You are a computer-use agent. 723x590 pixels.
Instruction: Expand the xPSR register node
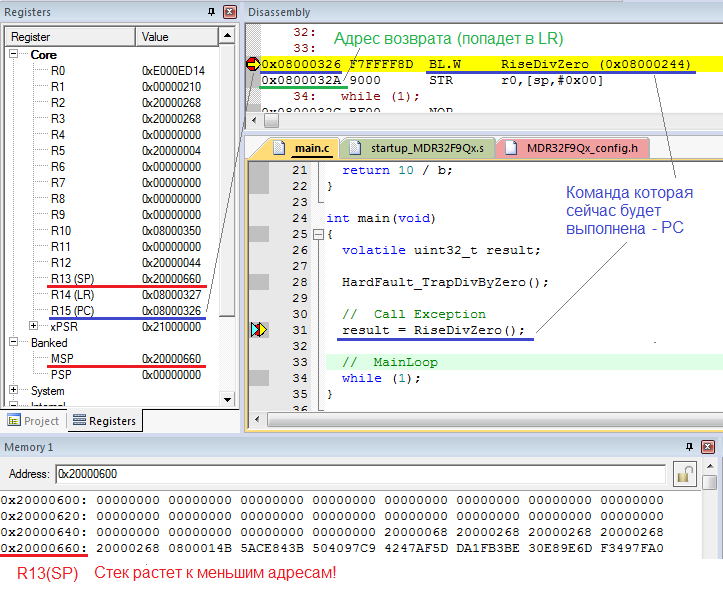point(34,327)
